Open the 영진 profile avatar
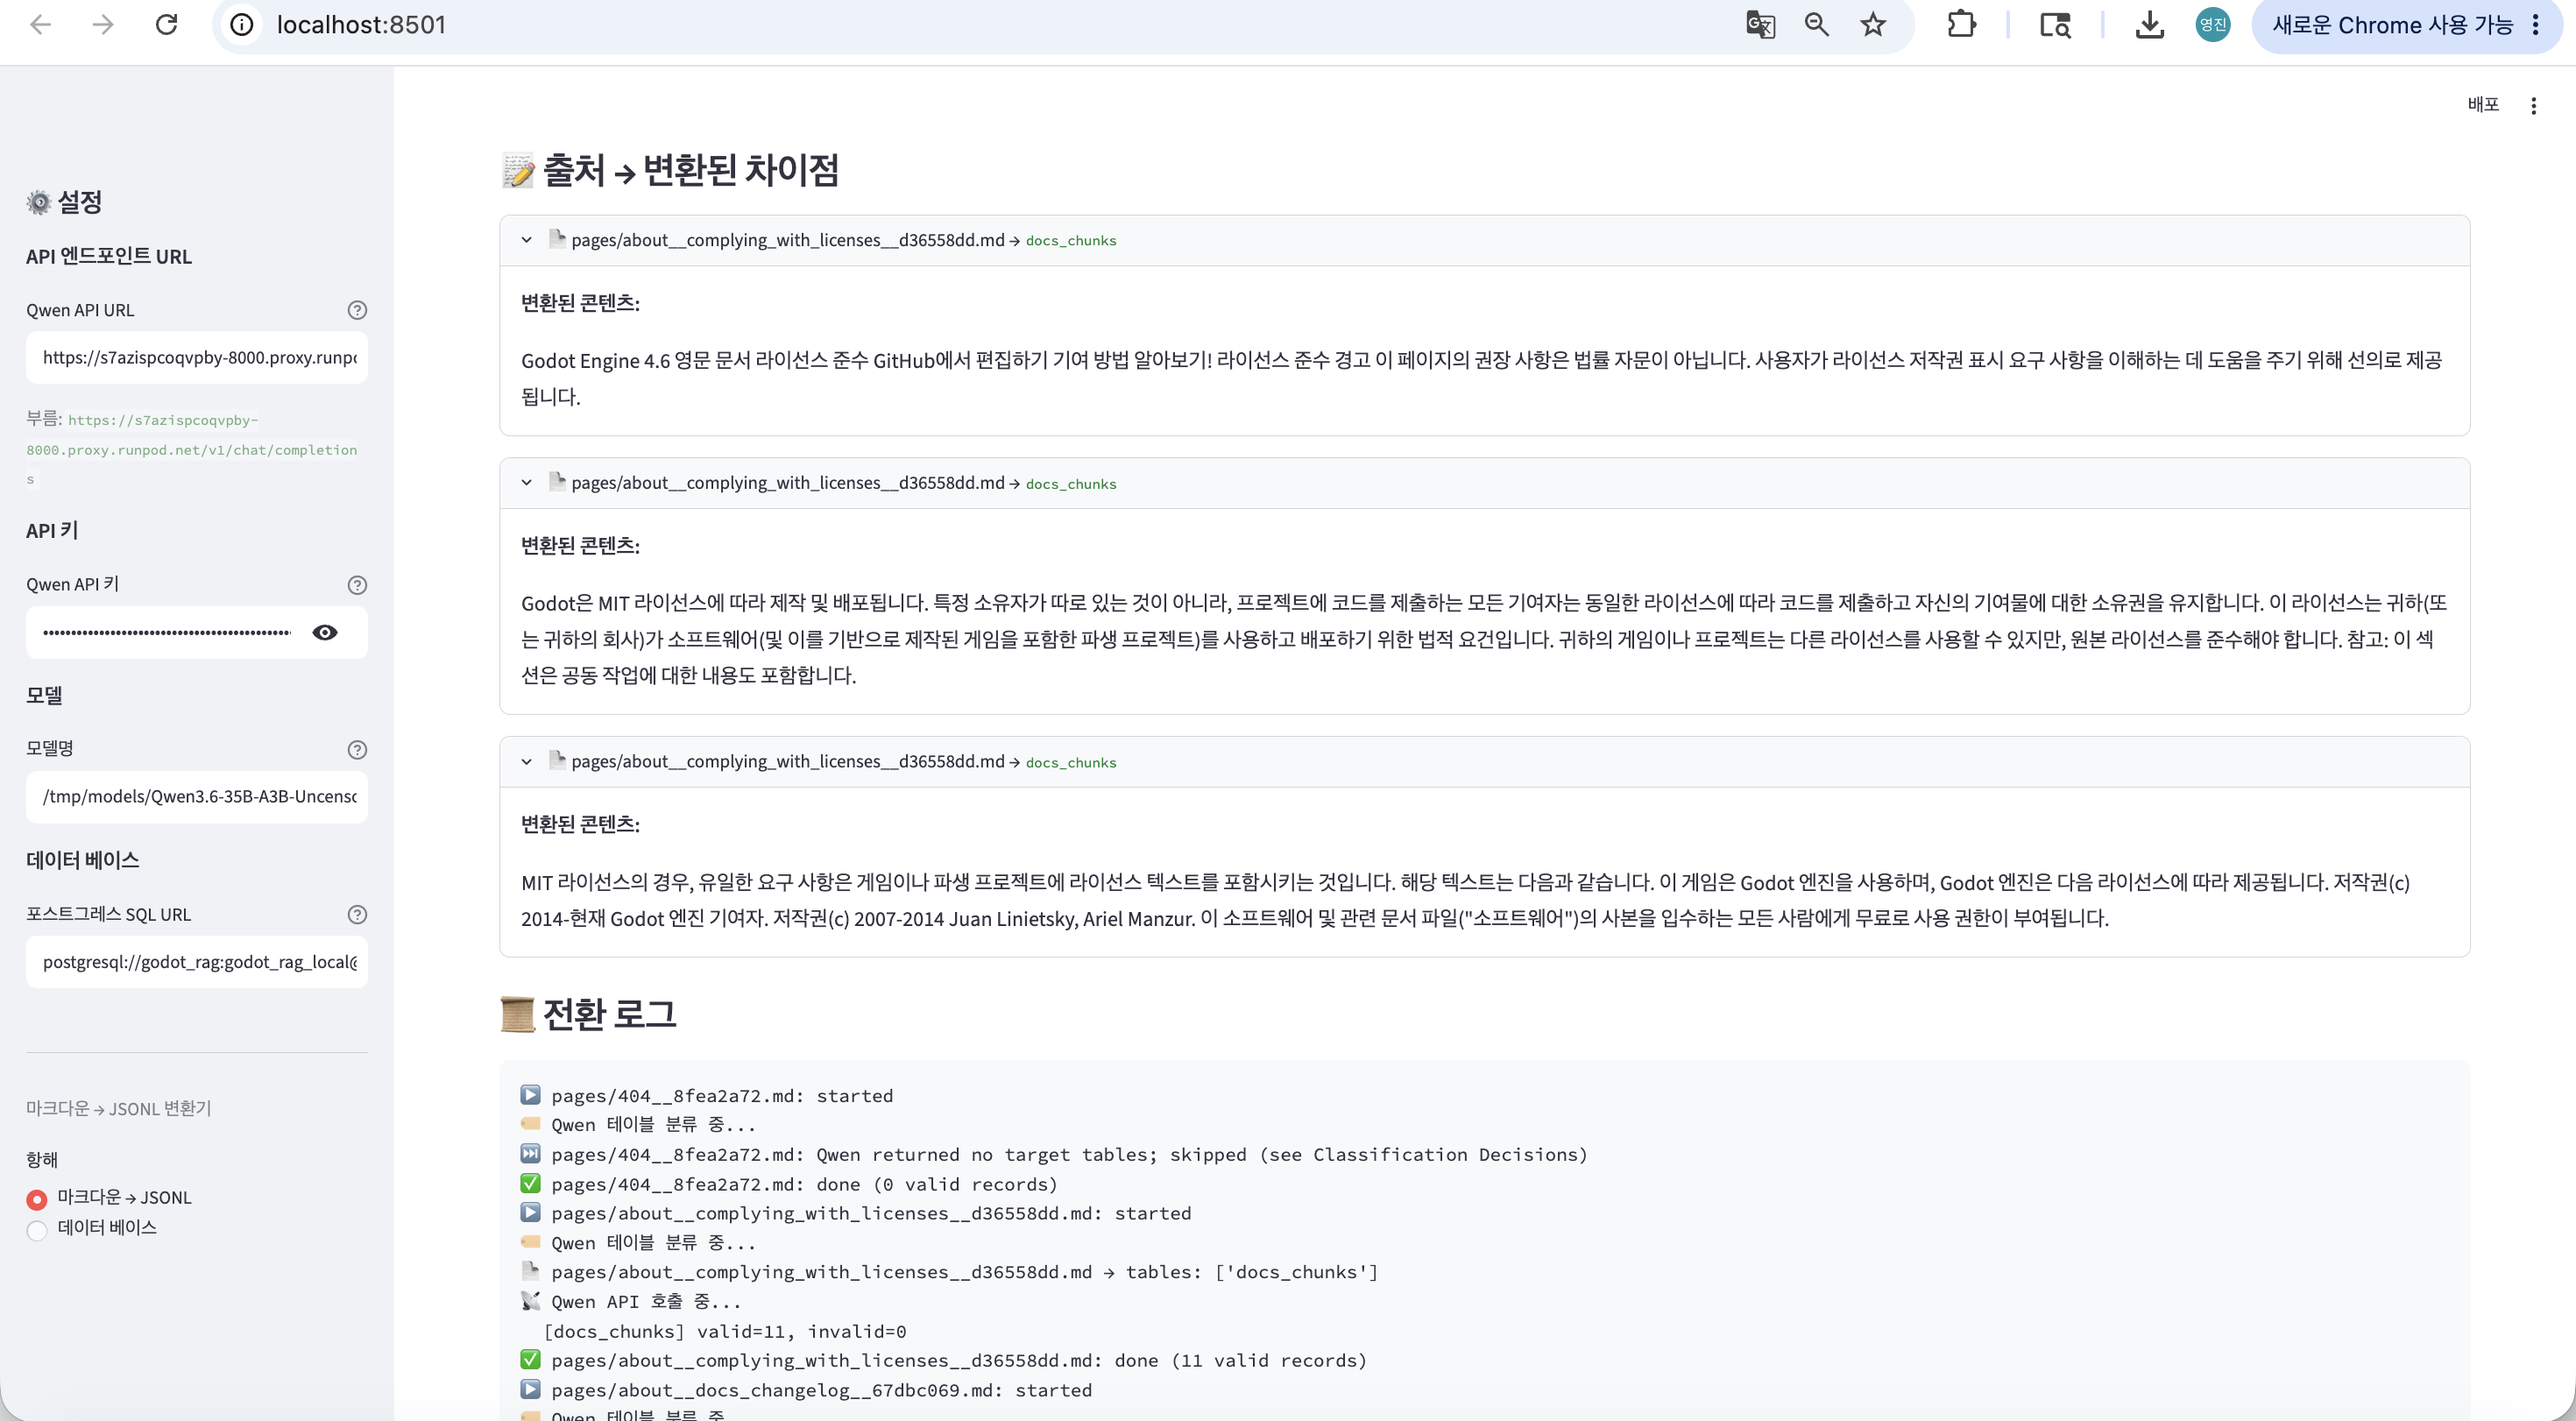The image size is (2576, 1421). (x=2212, y=25)
